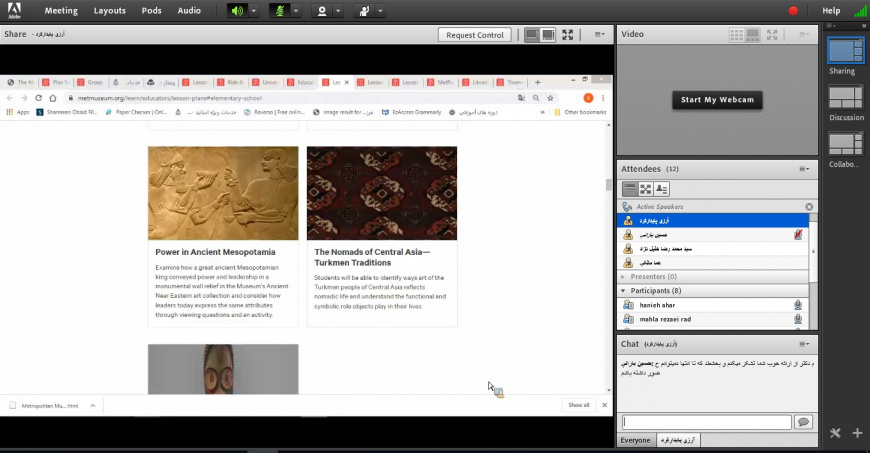The height and width of the screenshot is (453, 870).
Task: Make the Share pod full screen
Action: (568, 35)
